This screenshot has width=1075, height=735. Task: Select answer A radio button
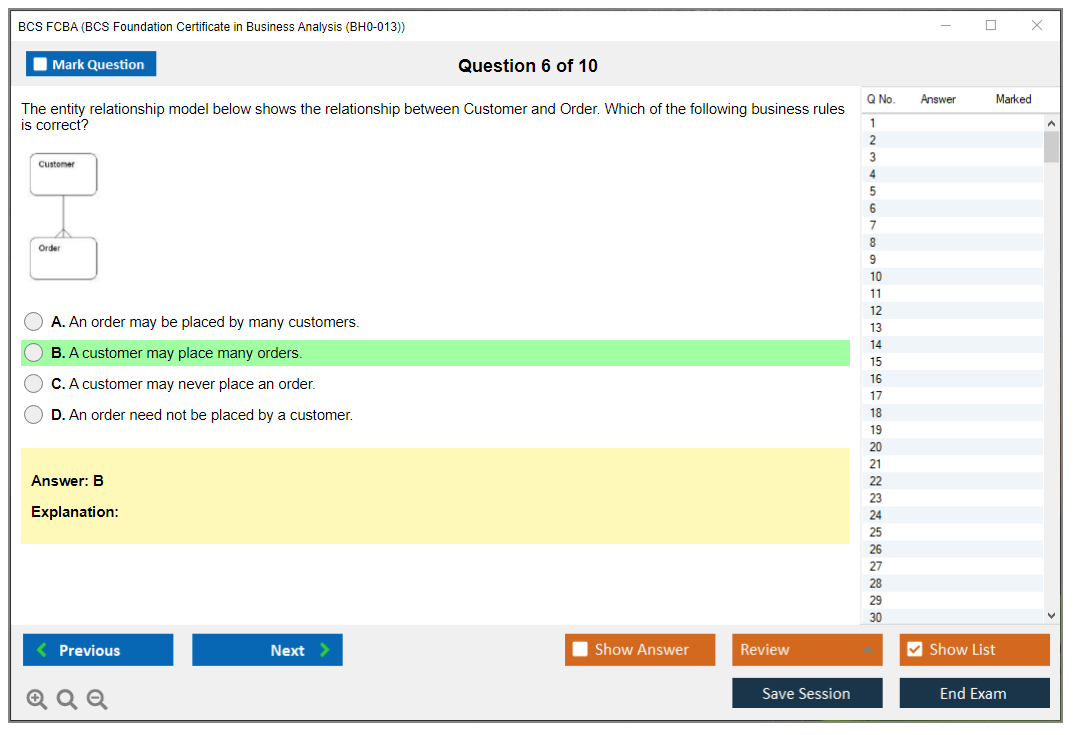click(x=34, y=322)
